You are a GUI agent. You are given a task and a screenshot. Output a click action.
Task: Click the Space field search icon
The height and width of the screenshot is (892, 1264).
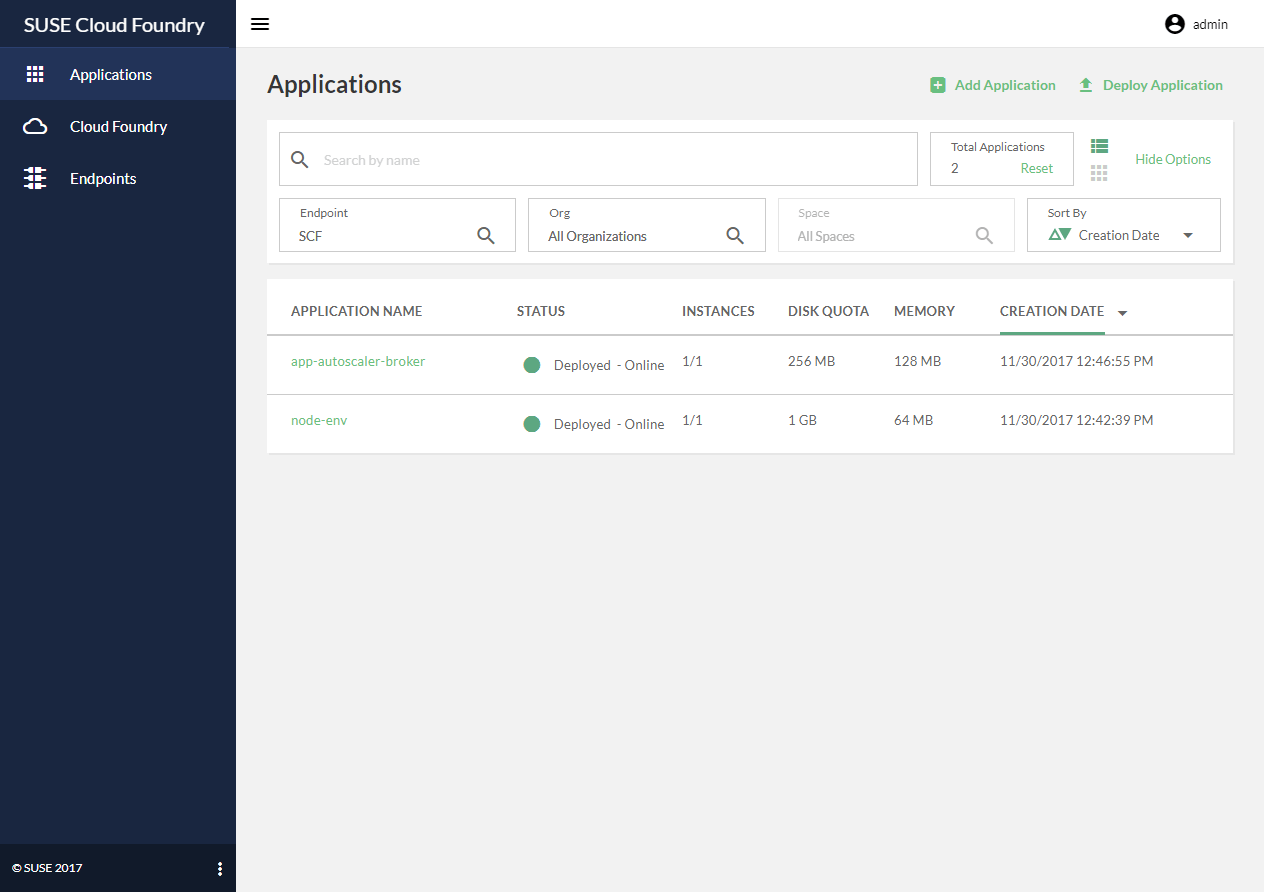click(984, 236)
